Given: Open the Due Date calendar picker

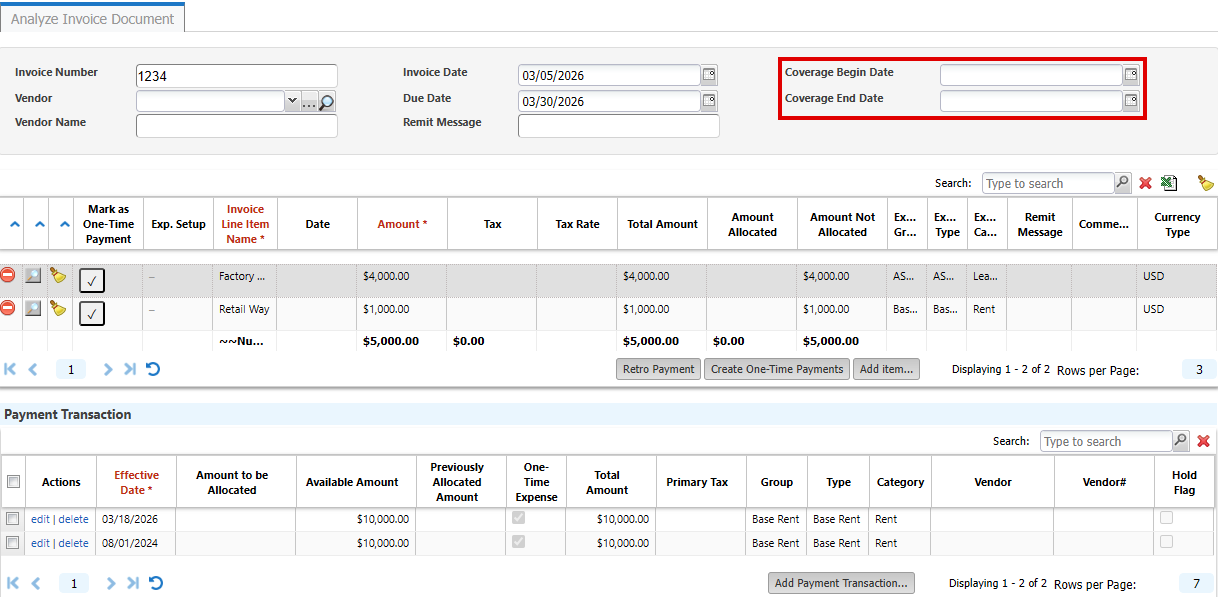Looking at the screenshot, I should tap(709, 101).
